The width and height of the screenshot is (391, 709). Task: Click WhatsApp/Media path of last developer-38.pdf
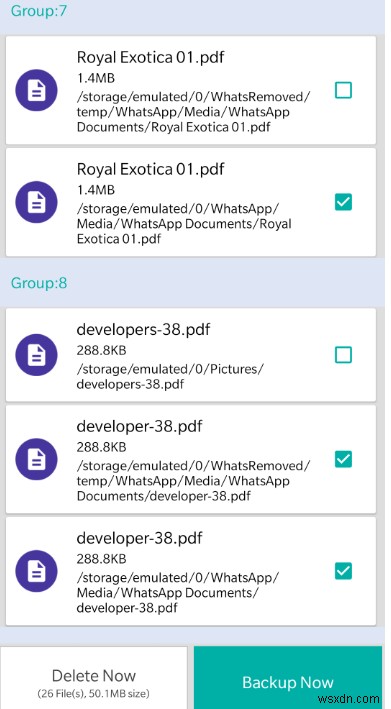178,592
